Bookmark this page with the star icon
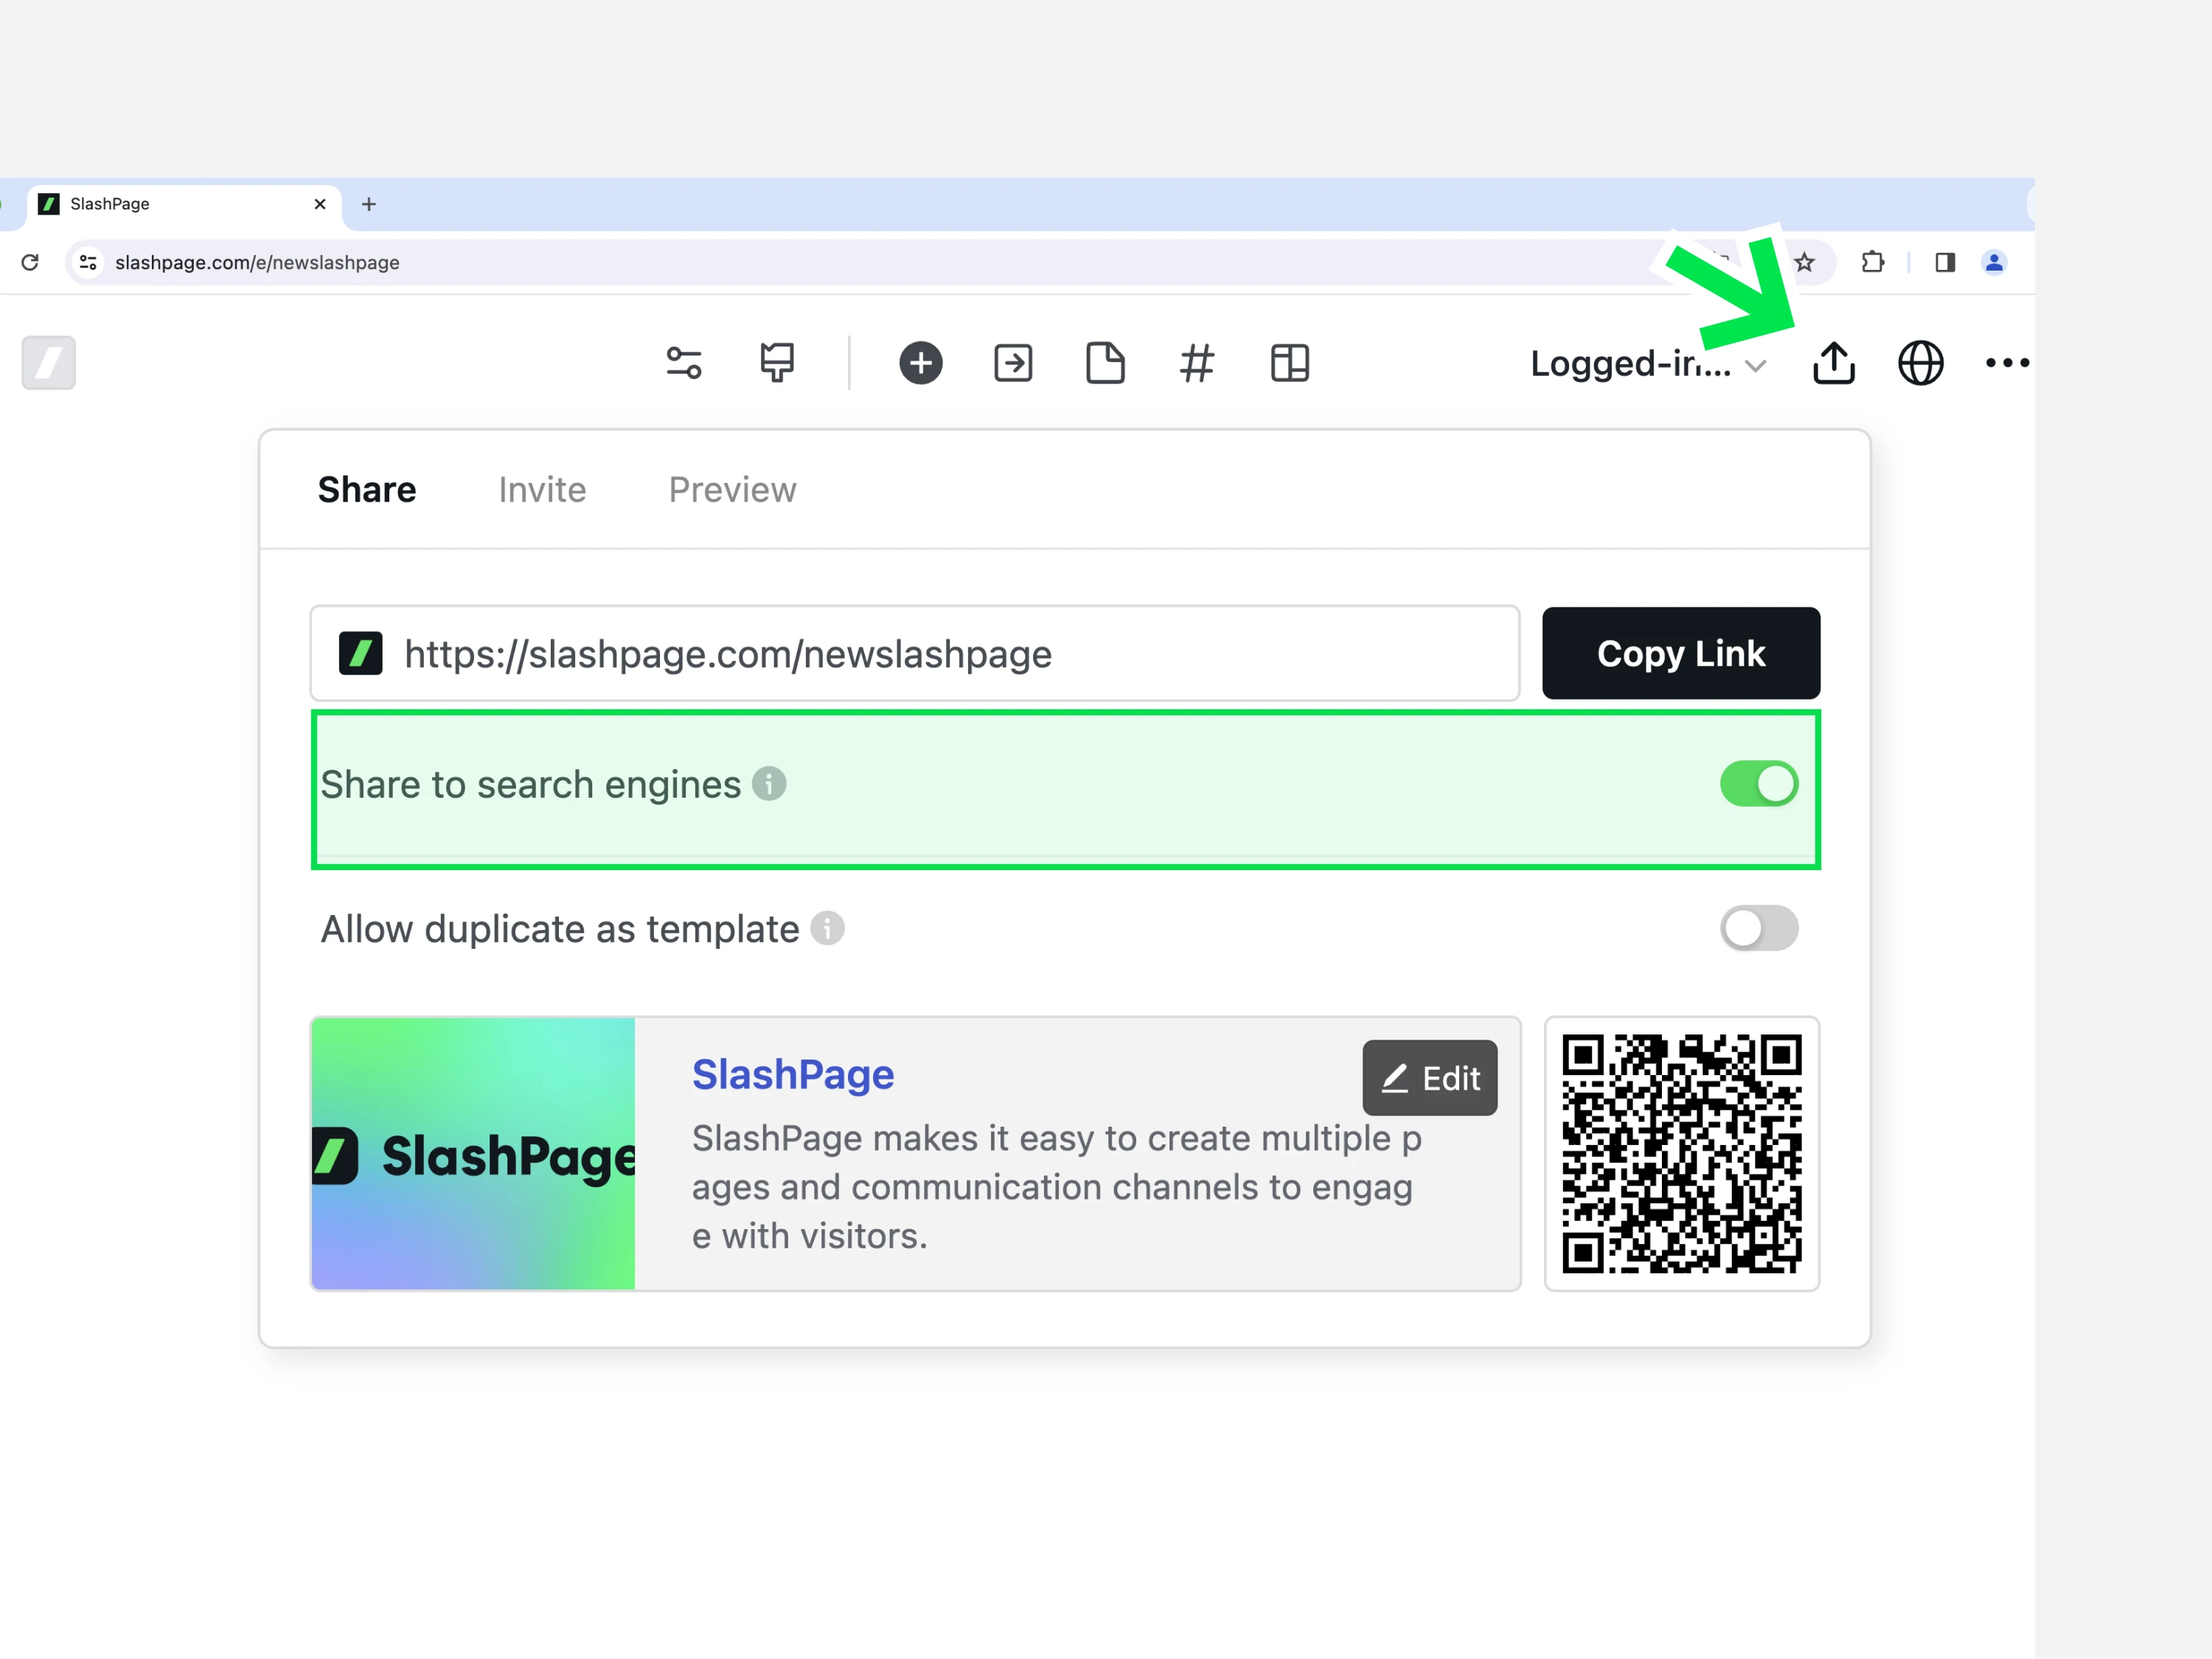This screenshot has width=2212, height=1659. pos(1804,262)
